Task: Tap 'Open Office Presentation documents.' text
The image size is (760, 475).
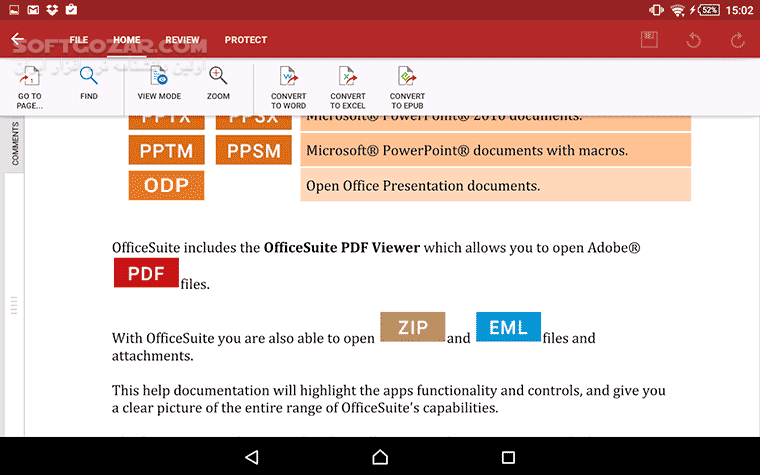Action: click(x=423, y=186)
